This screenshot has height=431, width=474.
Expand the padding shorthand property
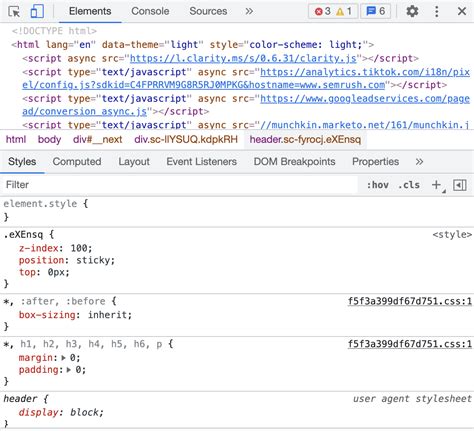(69, 370)
